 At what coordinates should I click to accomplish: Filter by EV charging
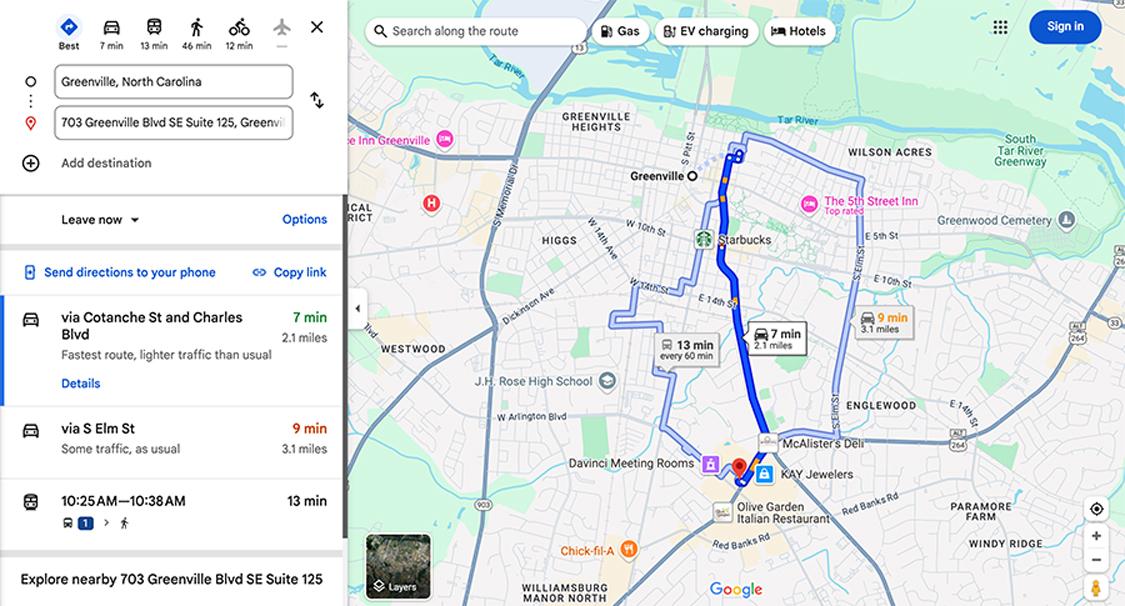point(706,32)
